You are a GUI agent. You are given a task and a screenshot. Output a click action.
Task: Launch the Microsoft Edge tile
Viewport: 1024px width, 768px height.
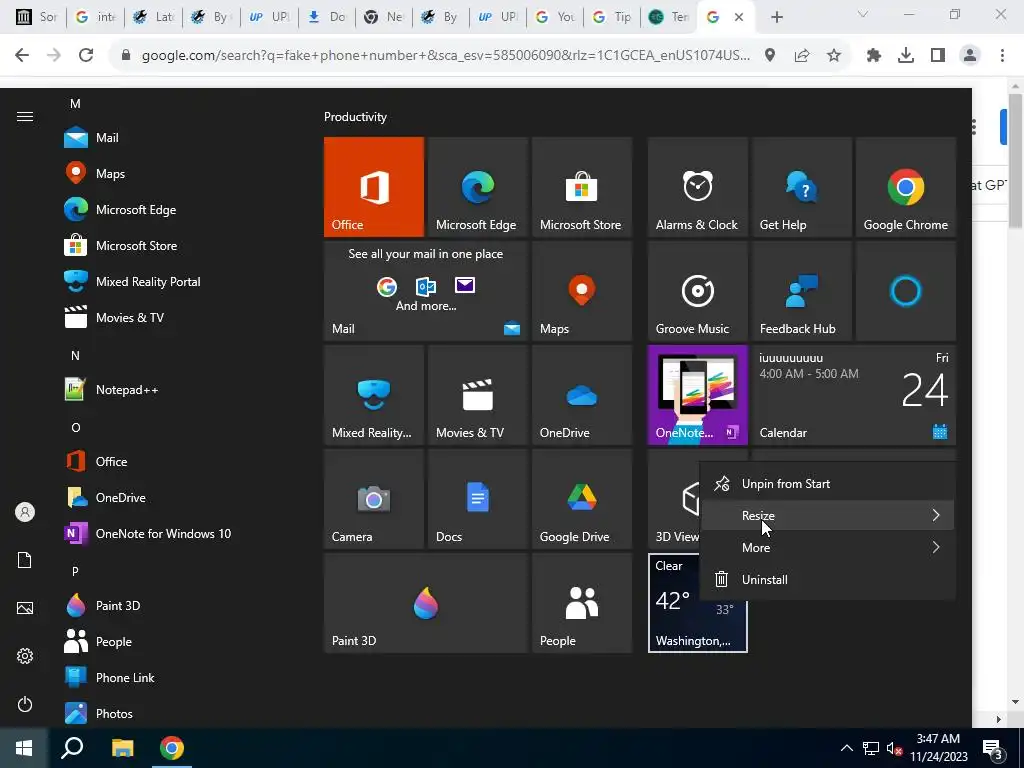[477, 187]
